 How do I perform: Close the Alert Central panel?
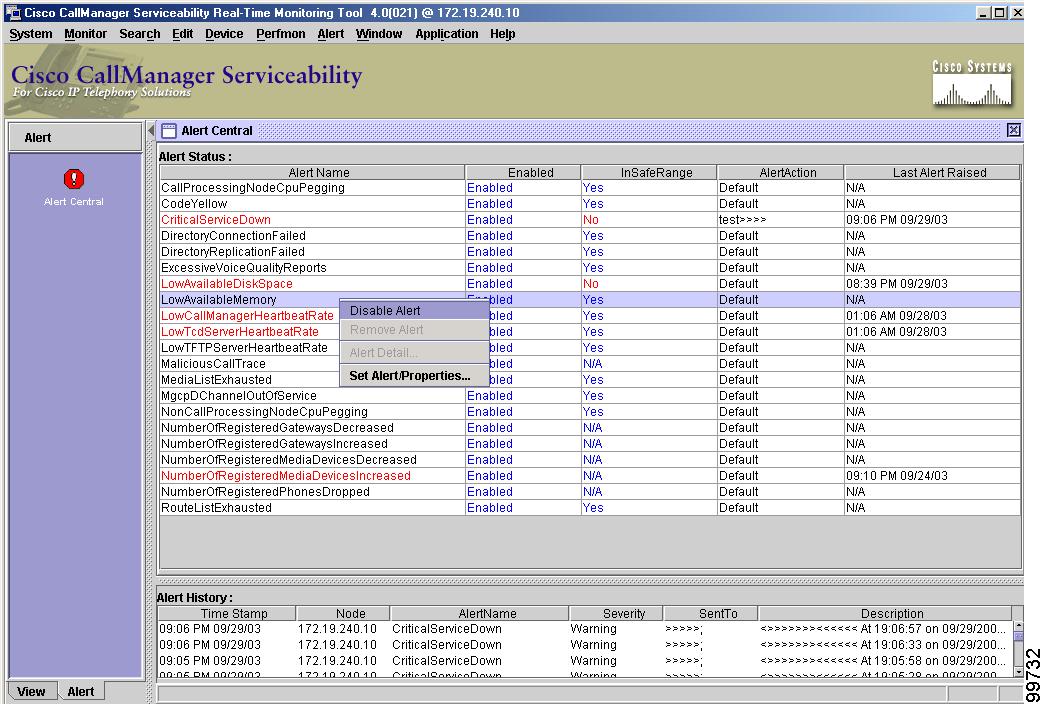[1013, 130]
